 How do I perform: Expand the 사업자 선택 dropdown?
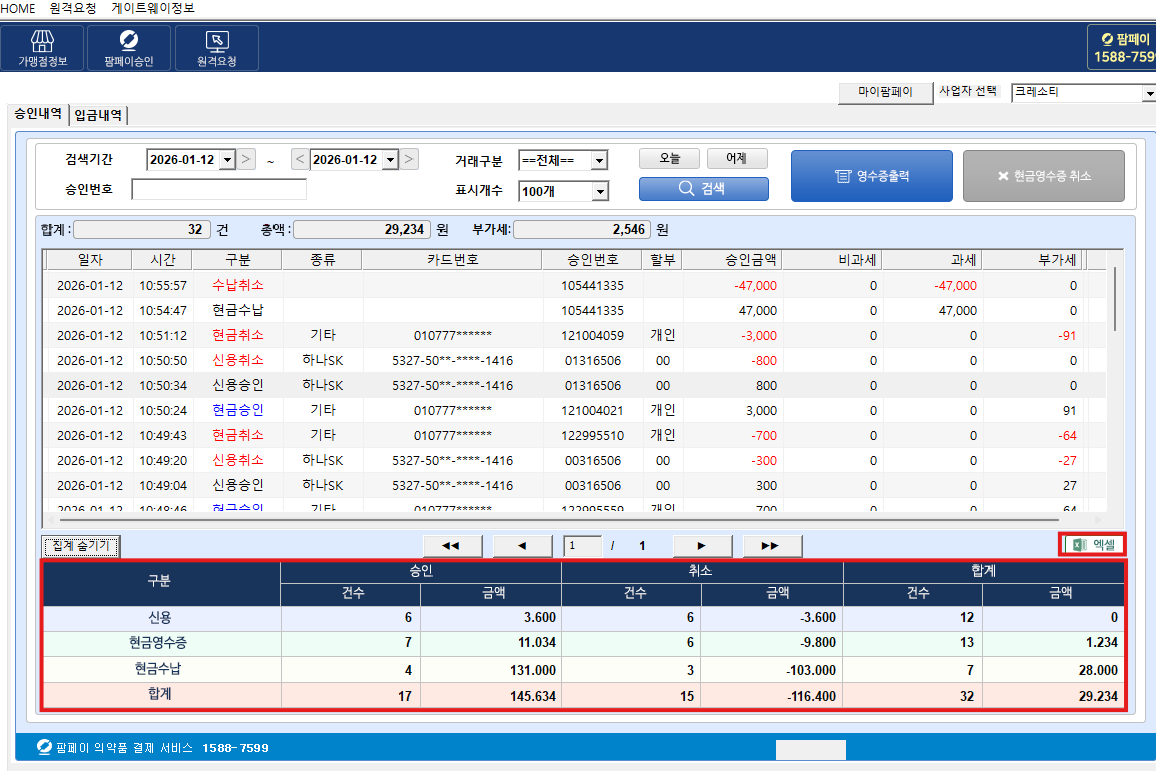pos(1148,93)
